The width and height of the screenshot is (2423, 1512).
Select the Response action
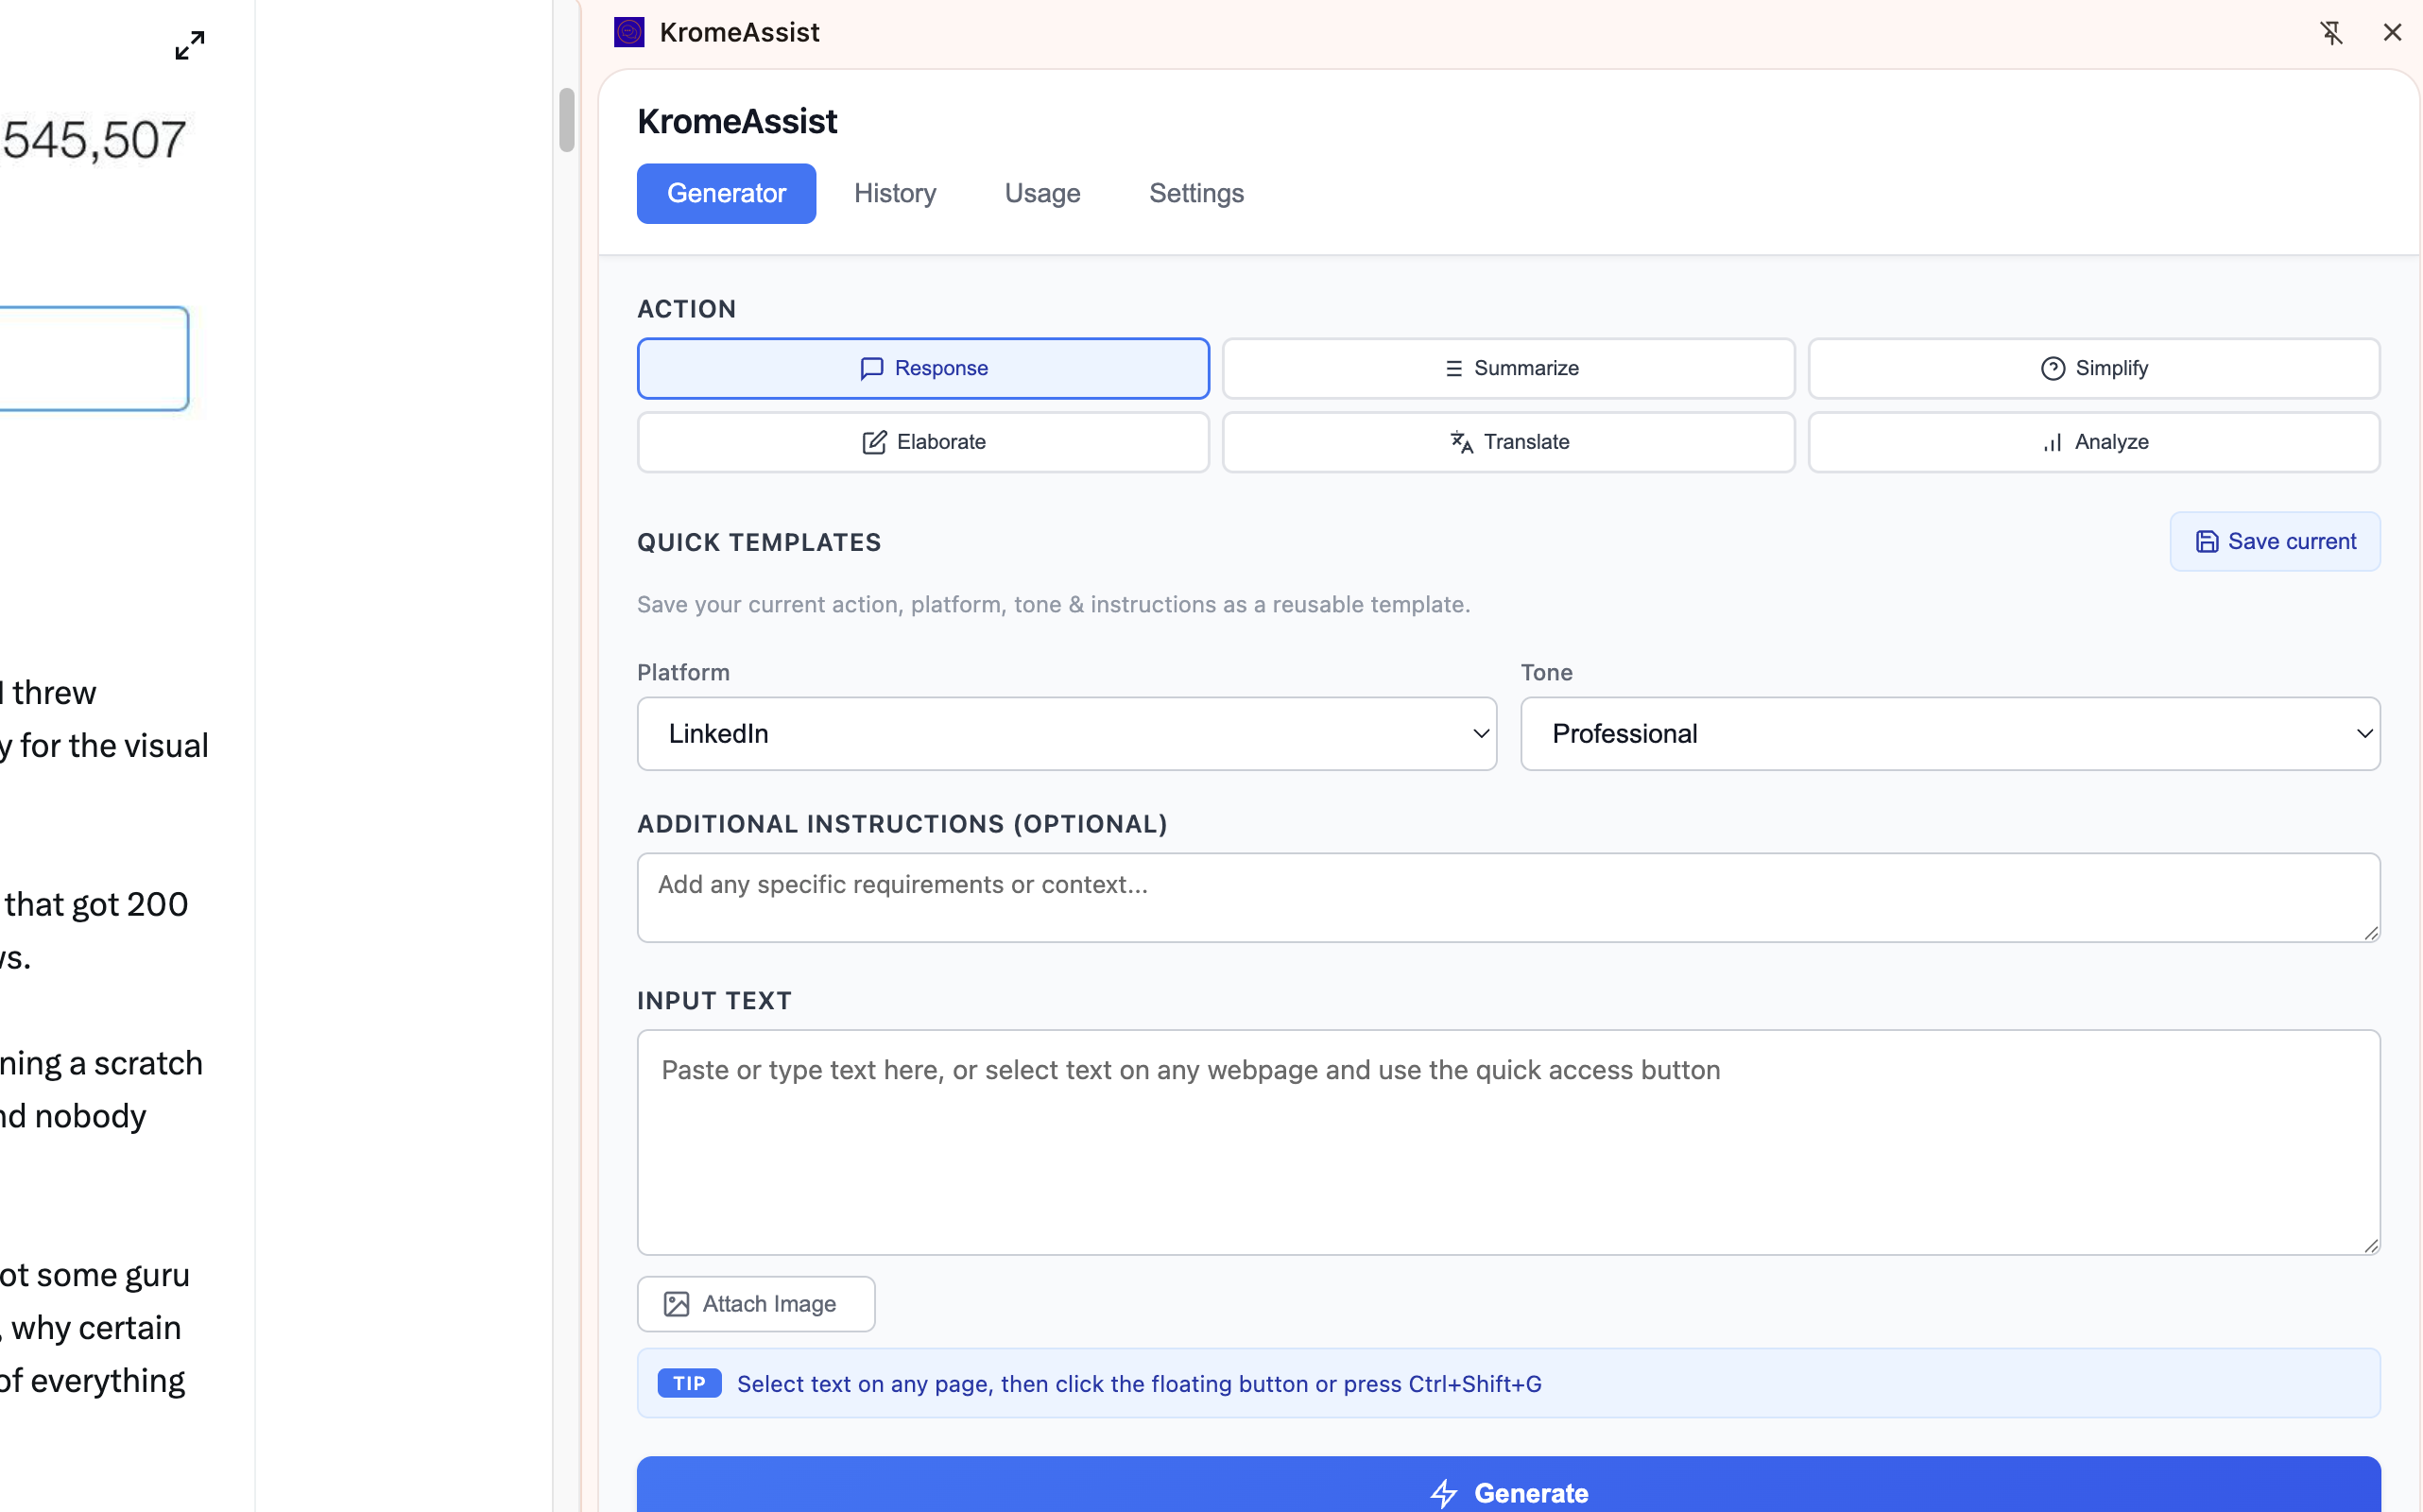(923, 368)
